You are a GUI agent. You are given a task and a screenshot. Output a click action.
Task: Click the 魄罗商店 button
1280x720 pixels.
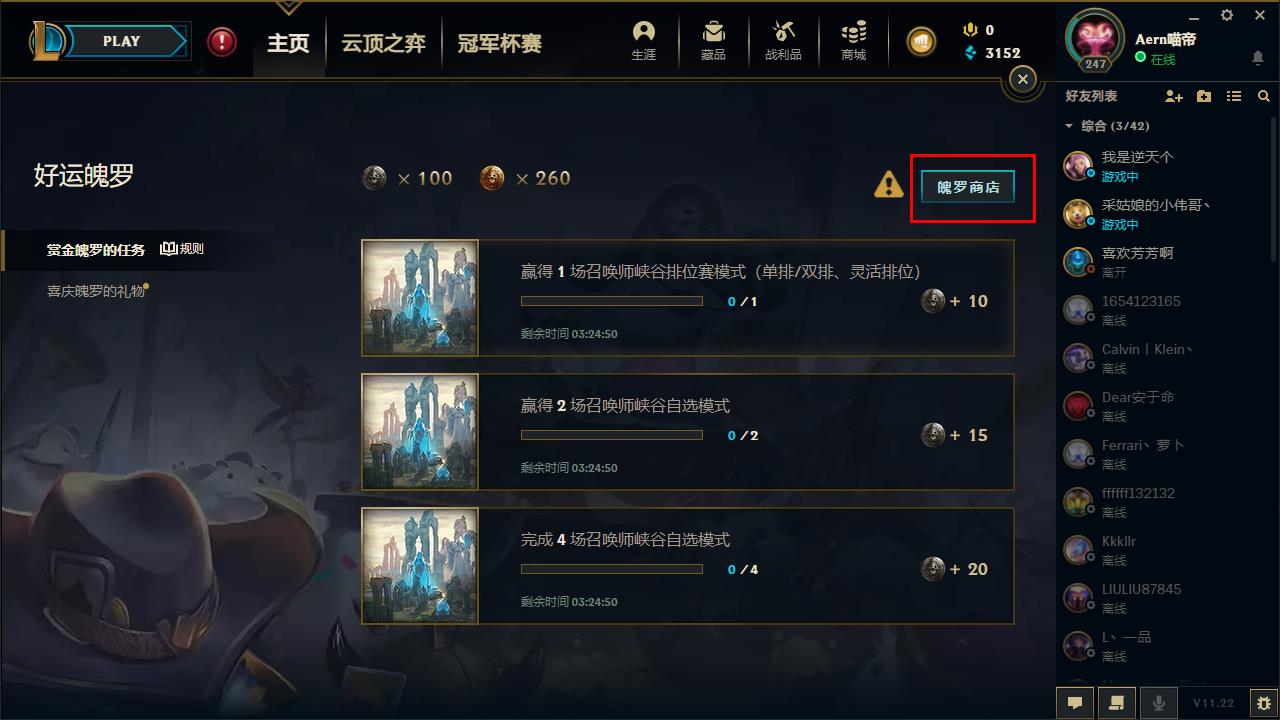click(968, 187)
